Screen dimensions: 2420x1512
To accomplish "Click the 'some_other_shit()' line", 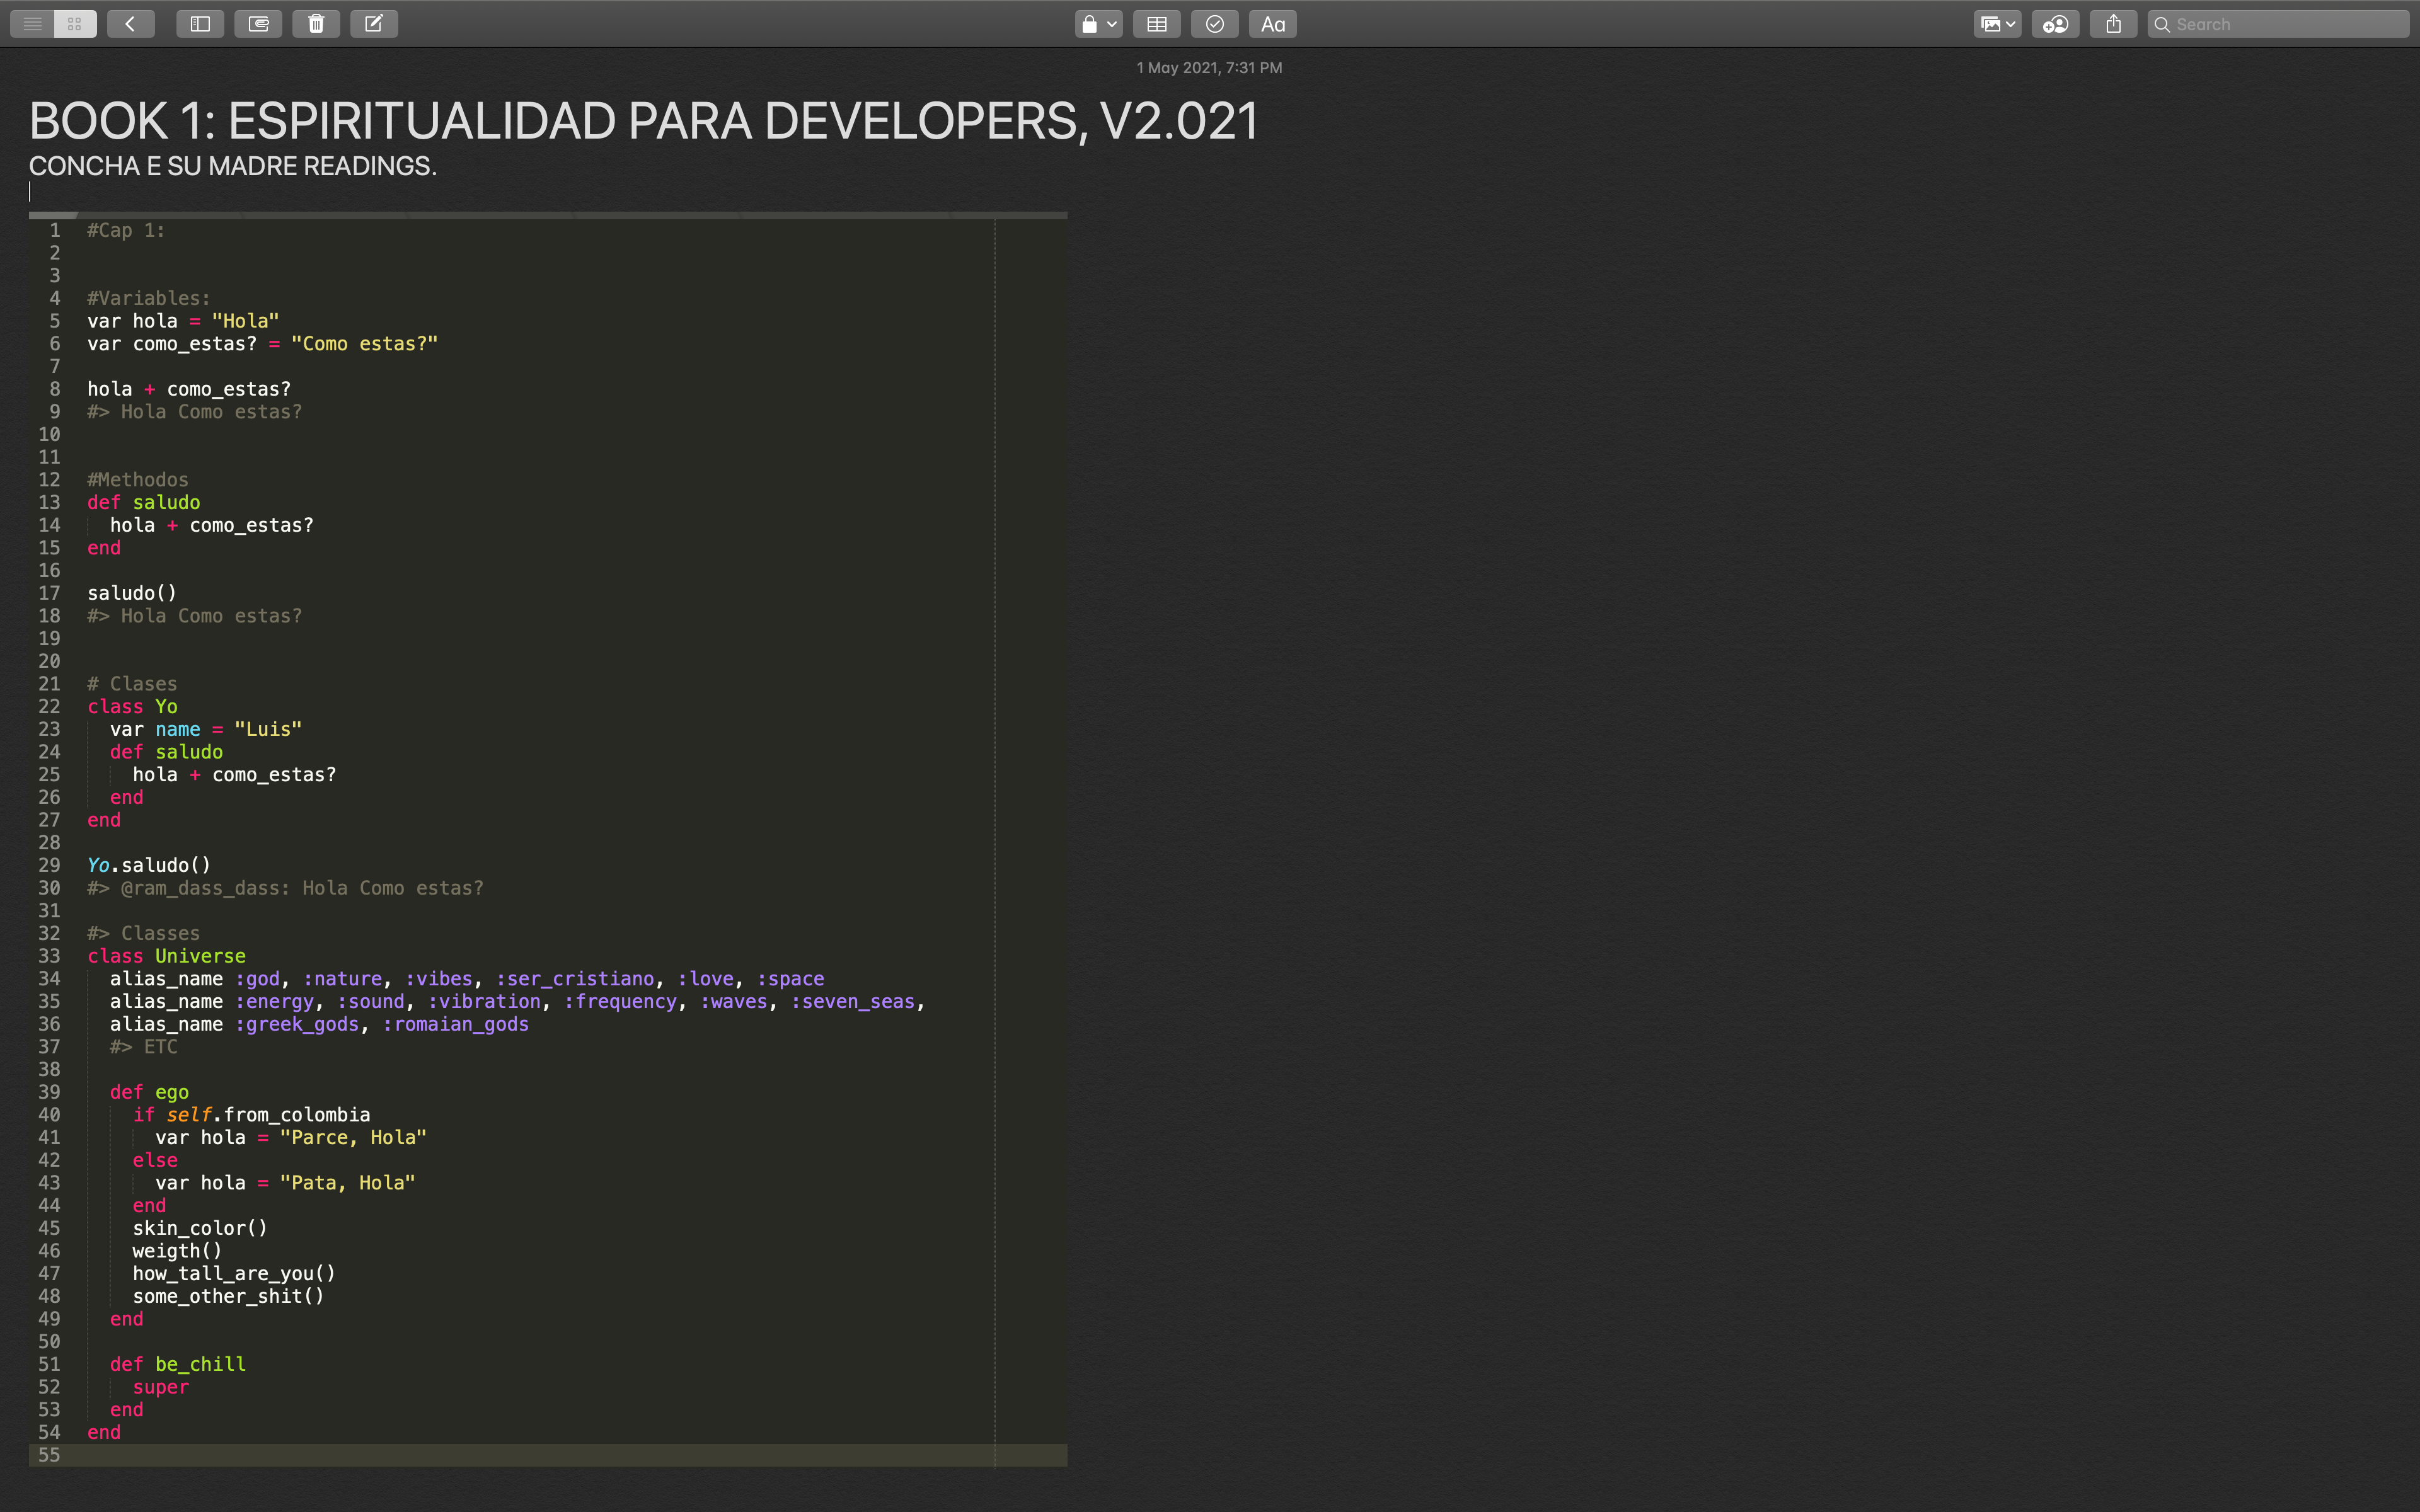I will point(228,1296).
